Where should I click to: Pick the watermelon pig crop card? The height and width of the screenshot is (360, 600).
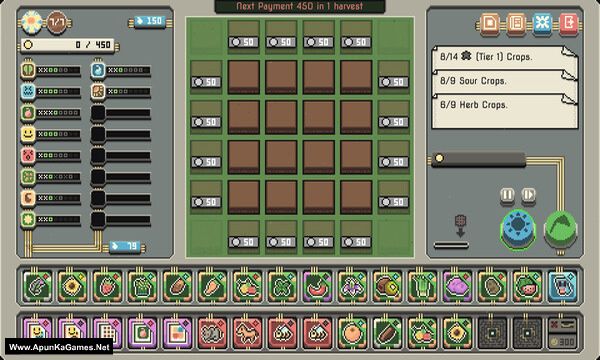click(x=528, y=287)
